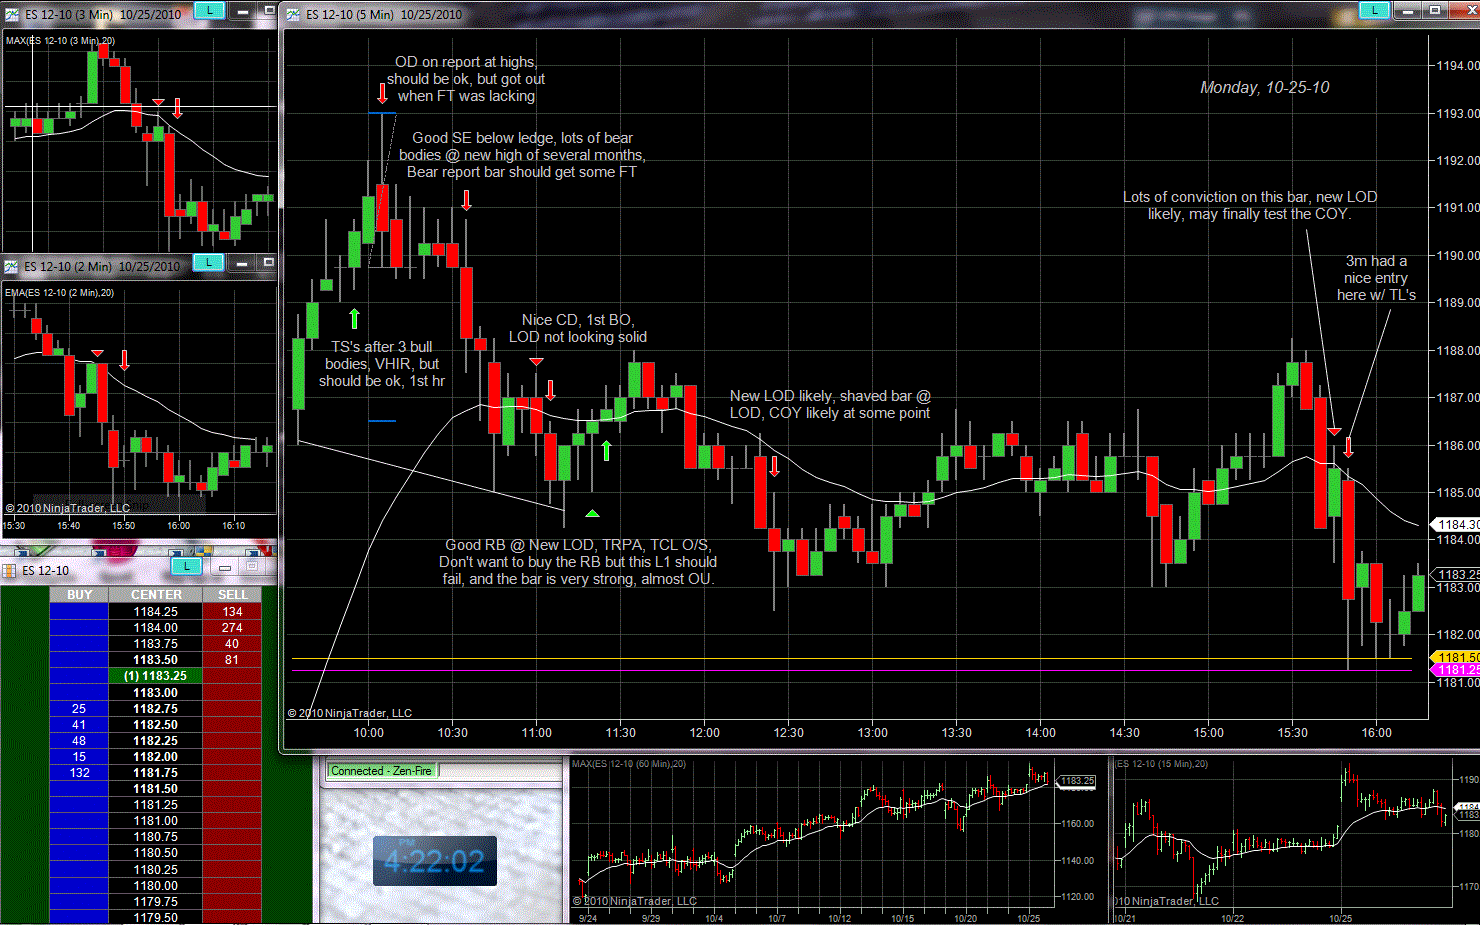Viewport: 1480px width, 925px height.
Task: Click the 4:22:02 clock widget
Action: 435,861
